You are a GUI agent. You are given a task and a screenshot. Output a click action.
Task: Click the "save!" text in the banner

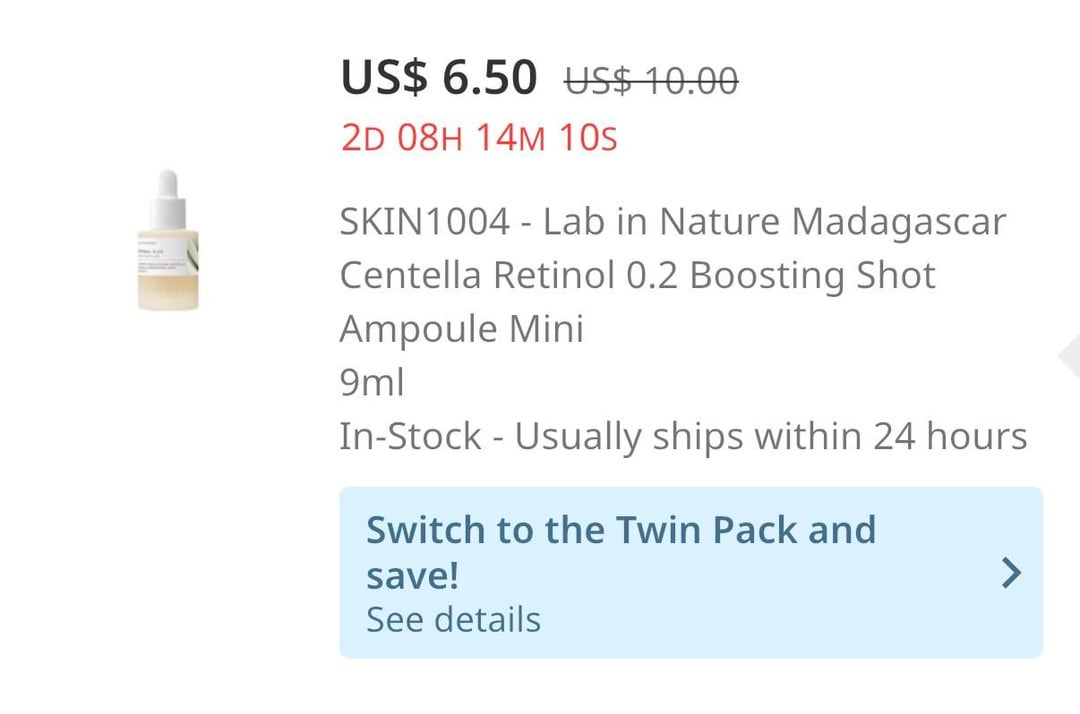coord(412,575)
